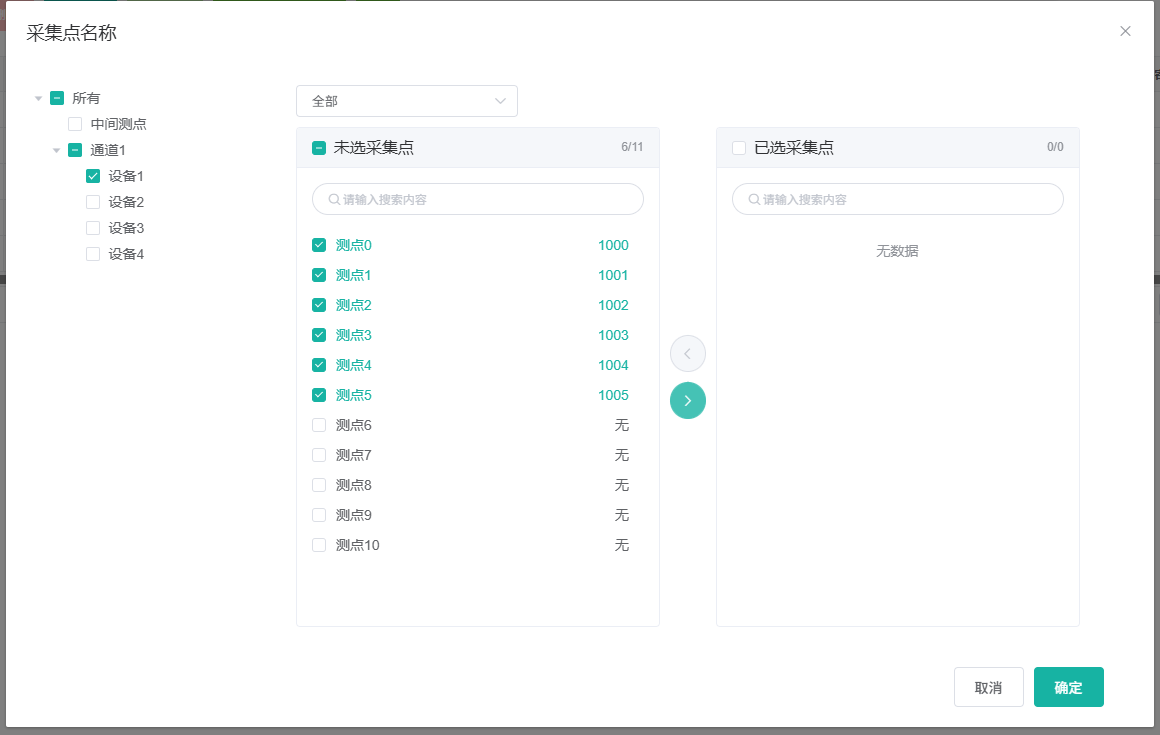Uncheck 测点0 in the unselected list
Screen dimensions: 1160x735
coord(319,245)
